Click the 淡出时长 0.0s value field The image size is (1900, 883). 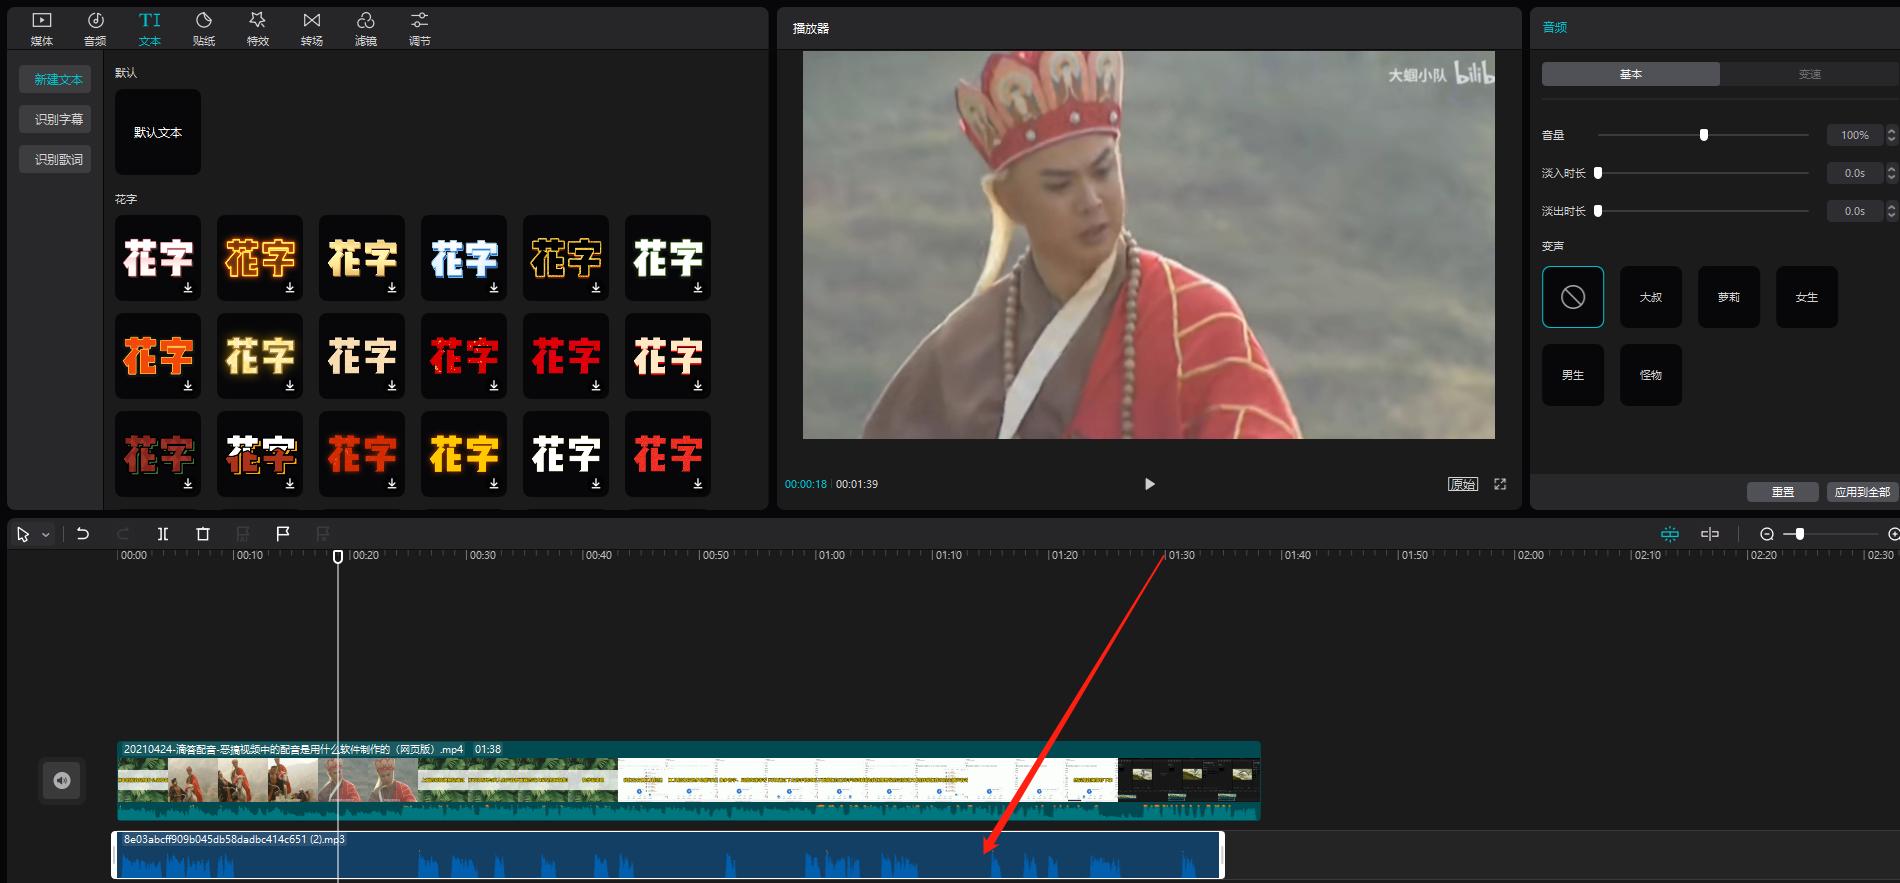pos(1855,211)
